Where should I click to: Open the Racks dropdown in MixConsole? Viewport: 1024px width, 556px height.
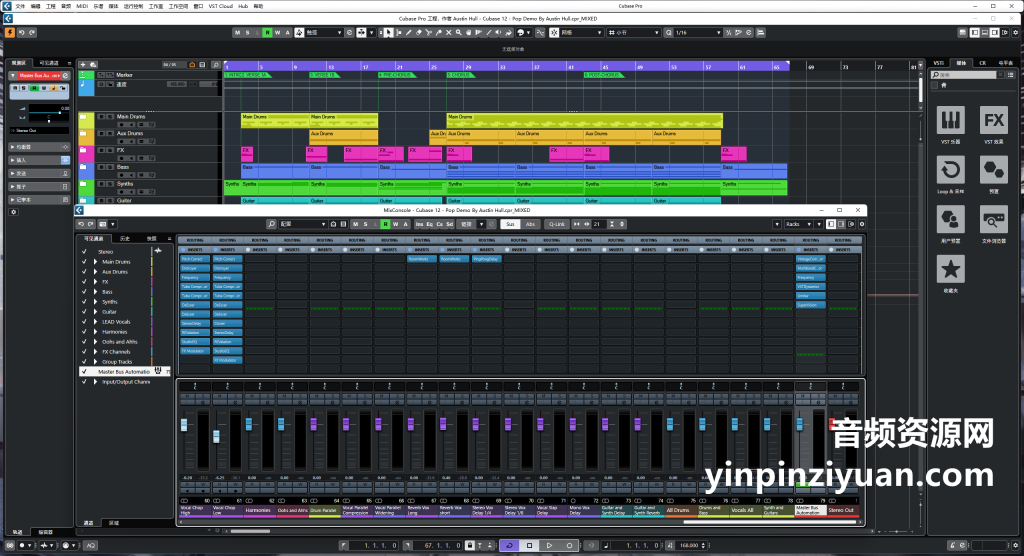pos(799,224)
